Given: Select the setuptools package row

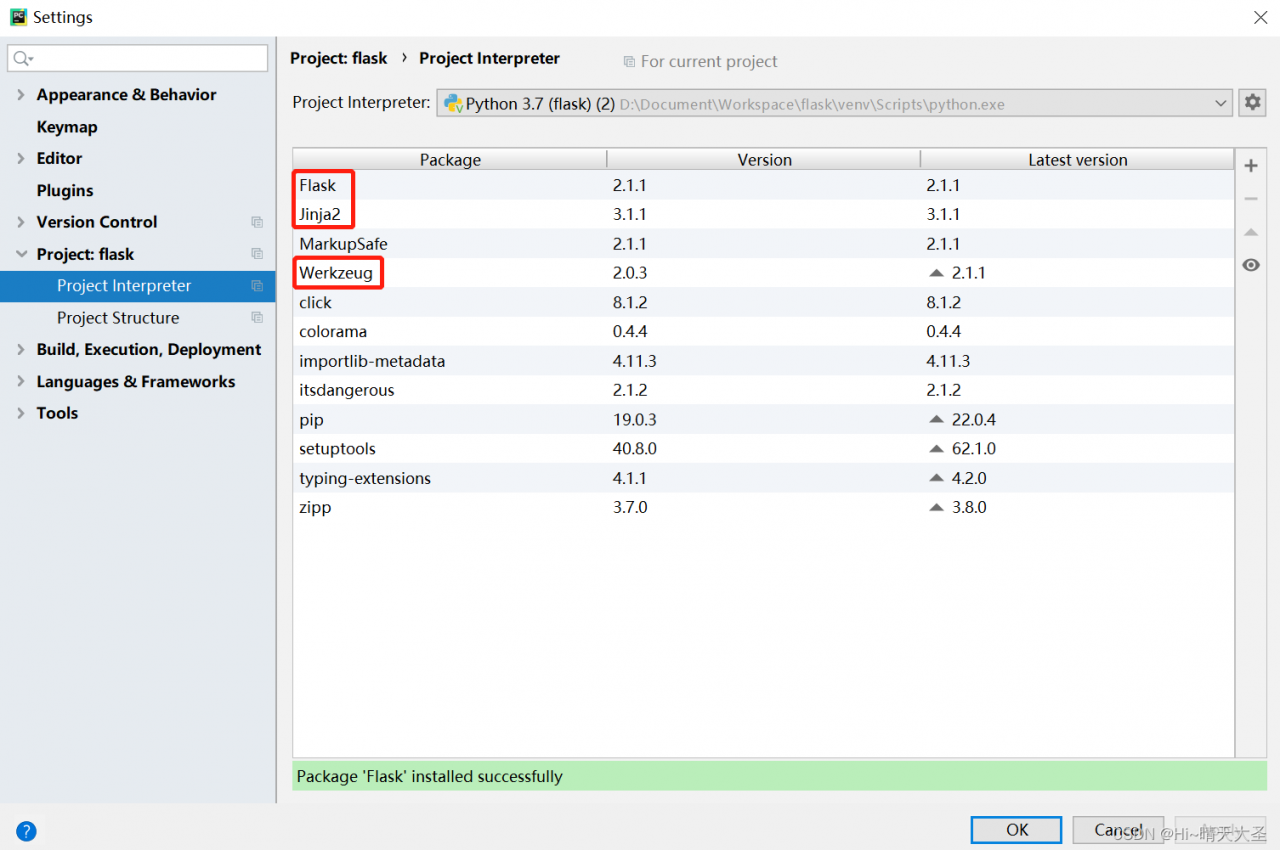Looking at the screenshot, I should tap(764, 449).
